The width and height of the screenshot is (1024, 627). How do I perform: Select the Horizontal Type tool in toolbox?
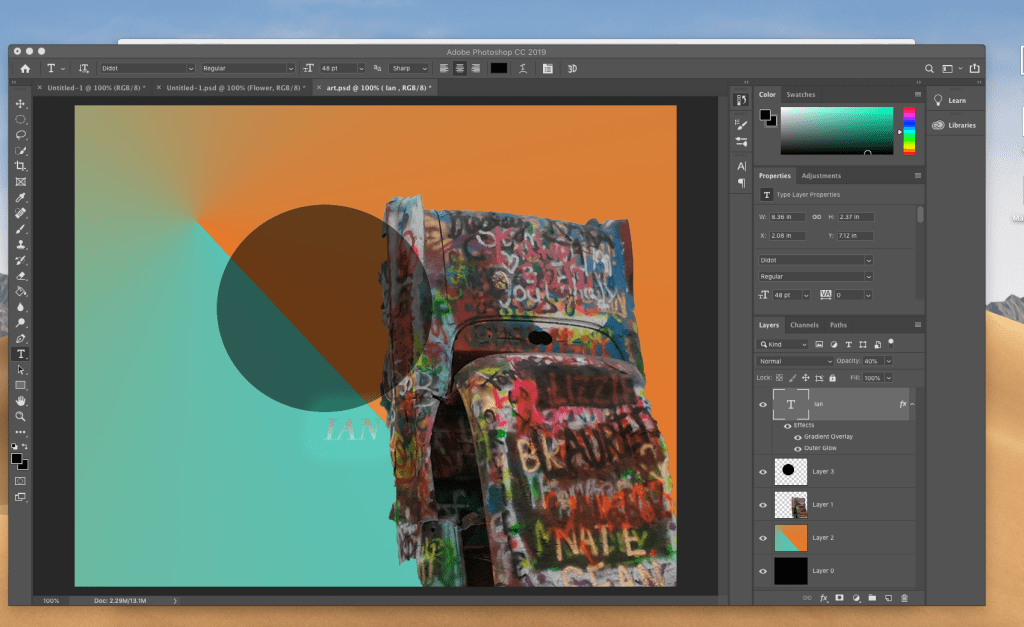pyautogui.click(x=20, y=354)
